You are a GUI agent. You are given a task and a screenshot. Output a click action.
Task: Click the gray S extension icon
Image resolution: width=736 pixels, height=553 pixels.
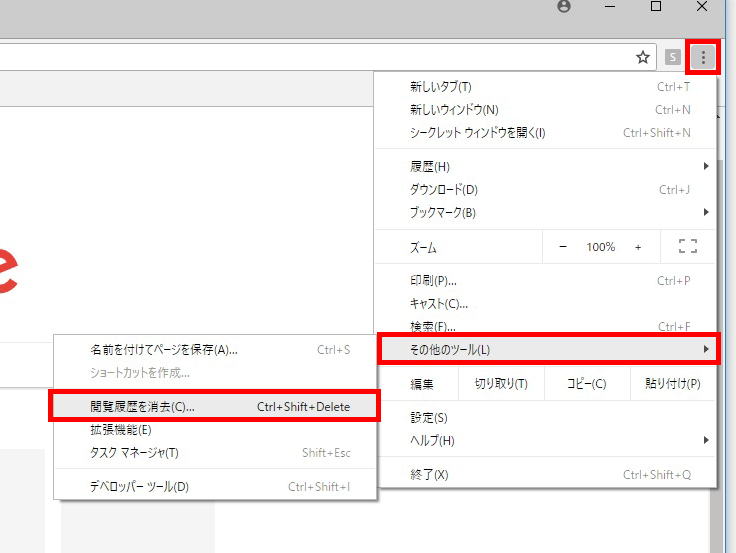673,57
